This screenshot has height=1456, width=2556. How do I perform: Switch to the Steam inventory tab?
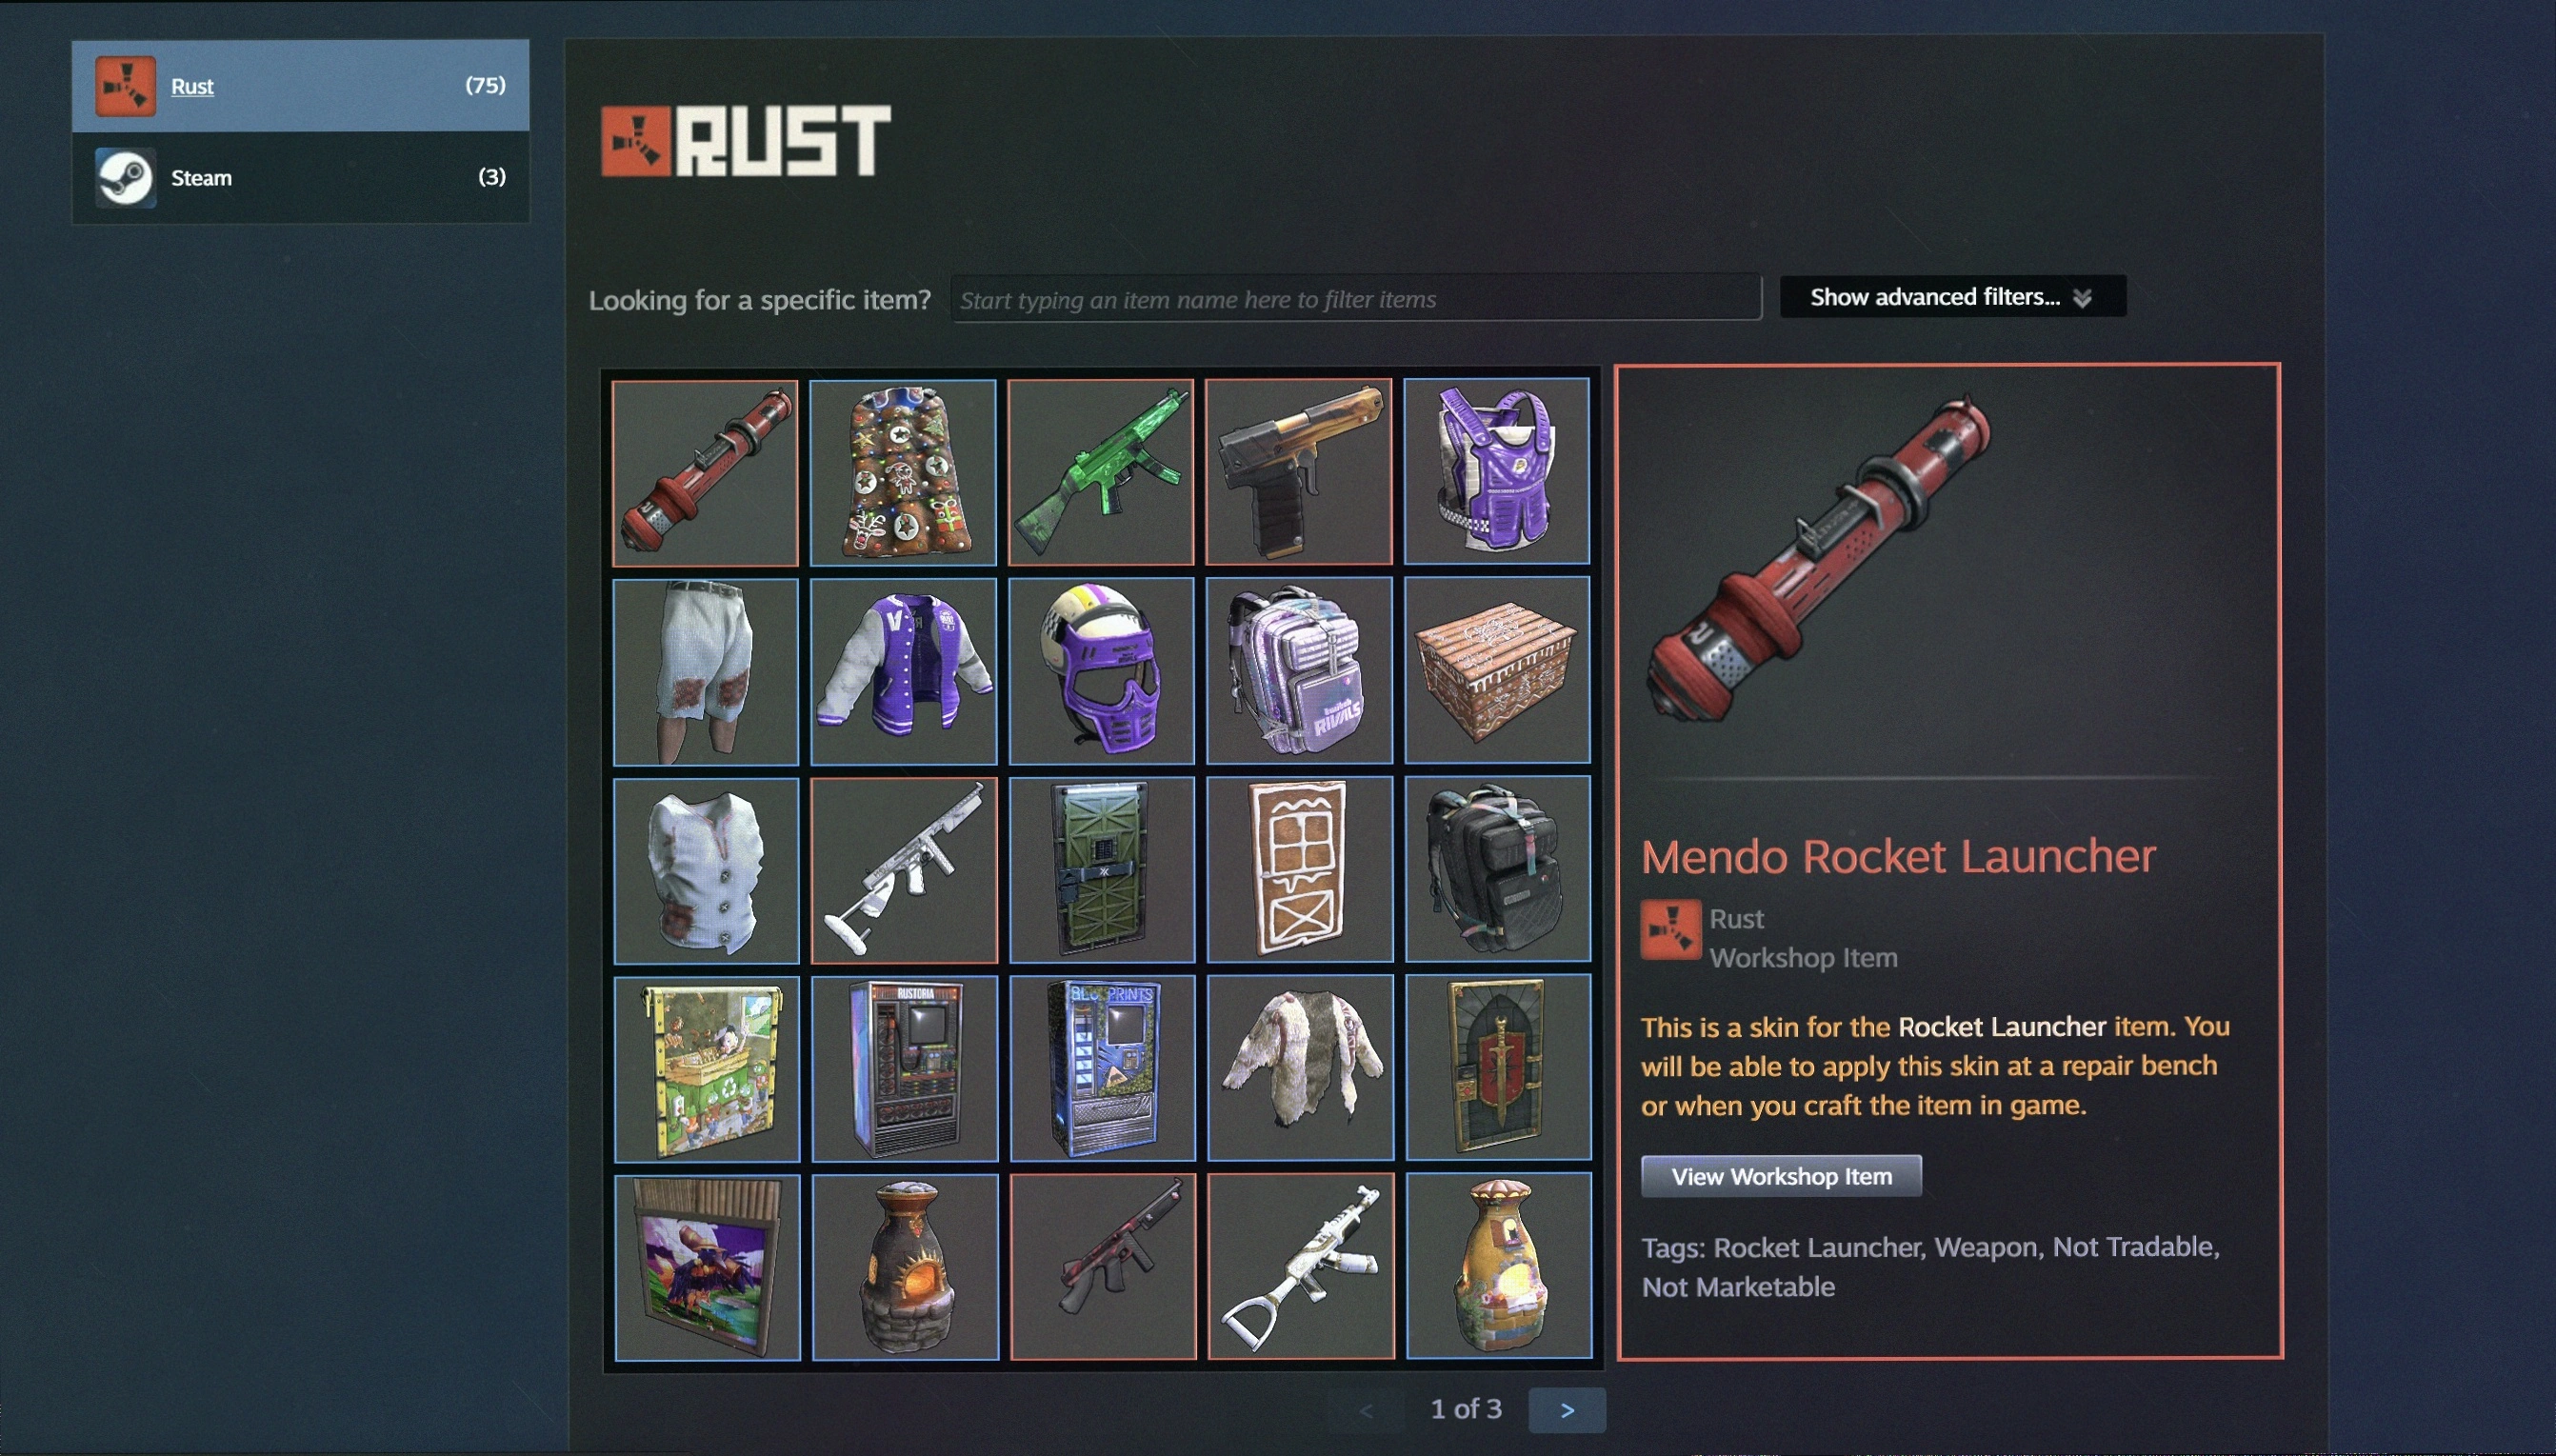coord(300,177)
